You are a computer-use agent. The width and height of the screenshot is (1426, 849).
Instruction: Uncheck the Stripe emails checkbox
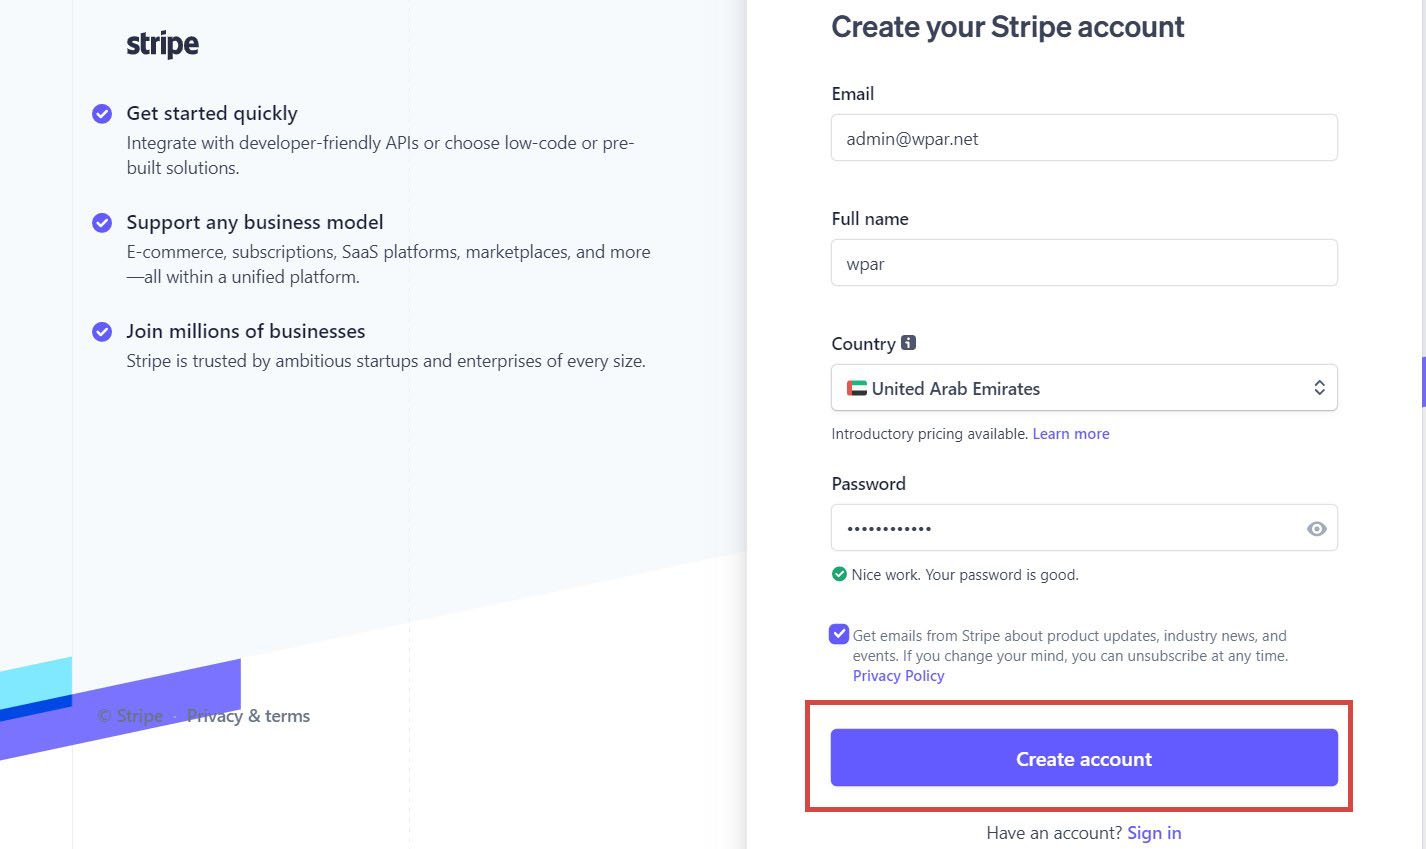pos(839,634)
